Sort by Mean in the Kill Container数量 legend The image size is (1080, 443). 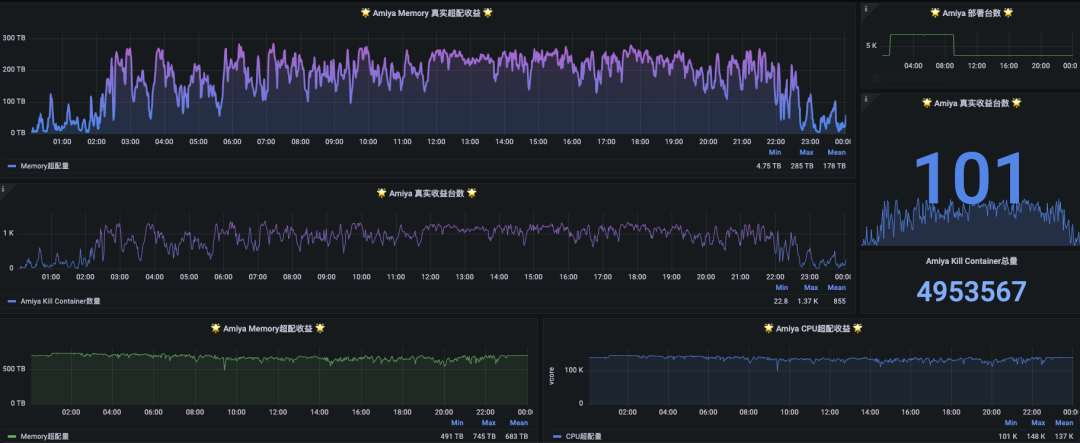point(836,287)
